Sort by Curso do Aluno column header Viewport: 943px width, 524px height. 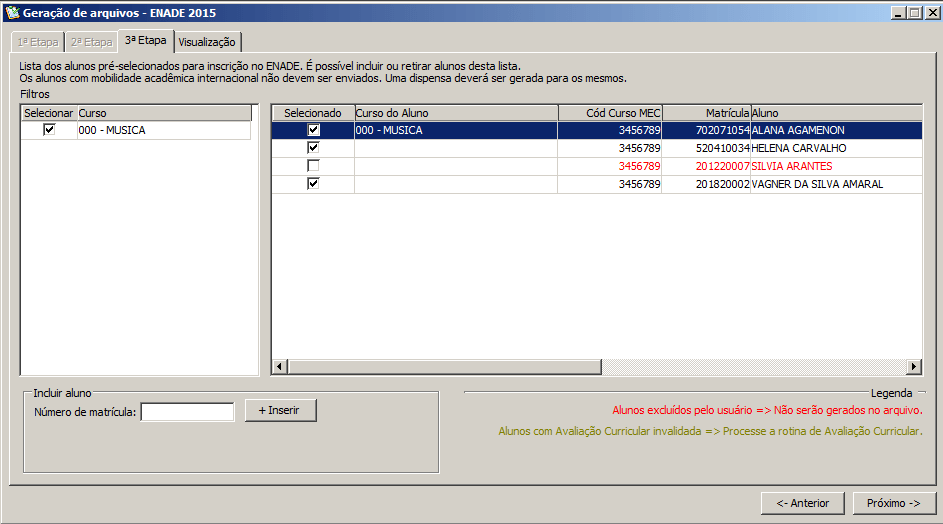[x=455, y=113]
